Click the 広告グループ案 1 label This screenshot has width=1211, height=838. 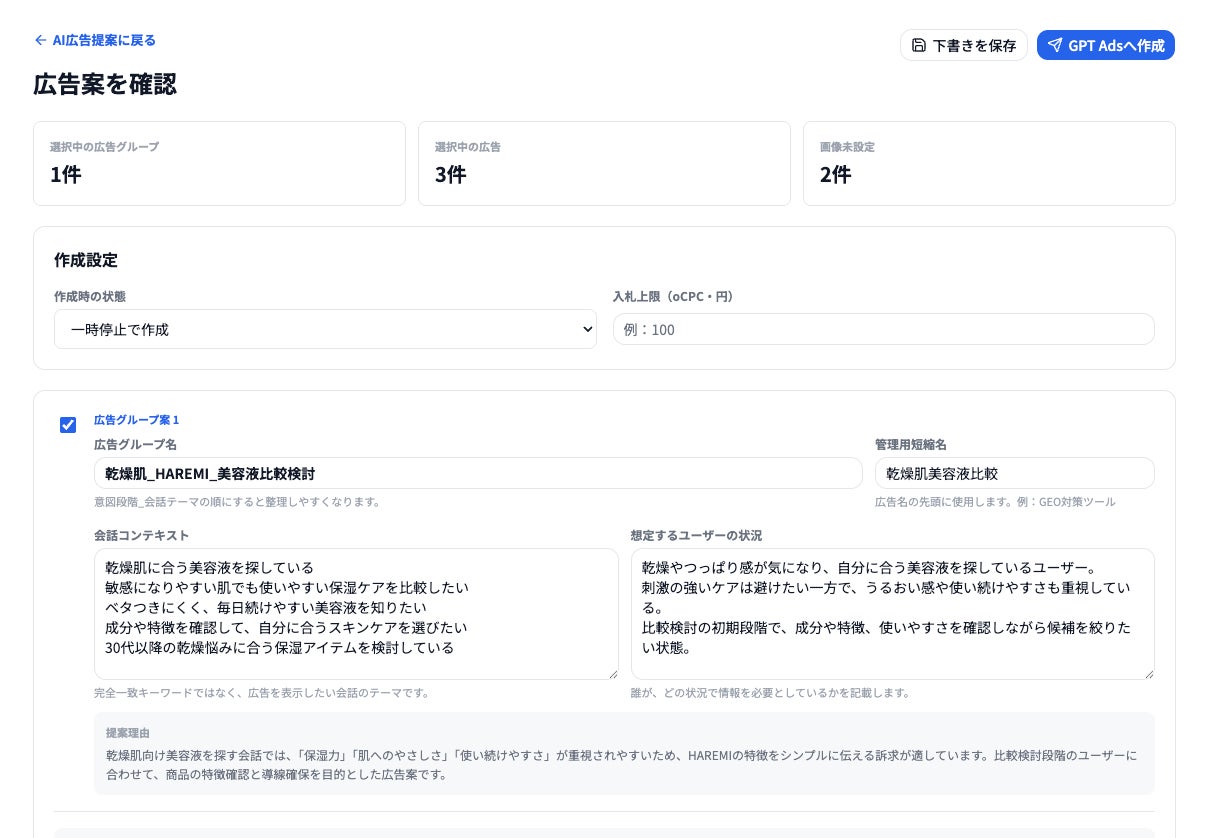(136, 420)
